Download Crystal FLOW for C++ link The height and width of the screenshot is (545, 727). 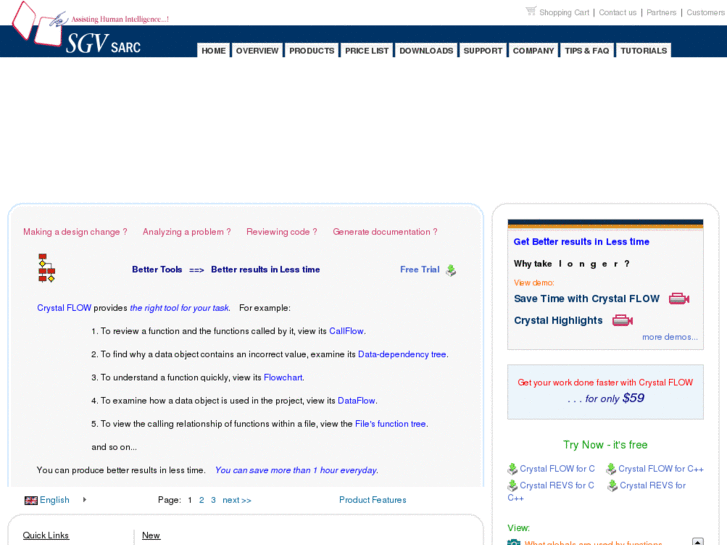pos(661,469)
